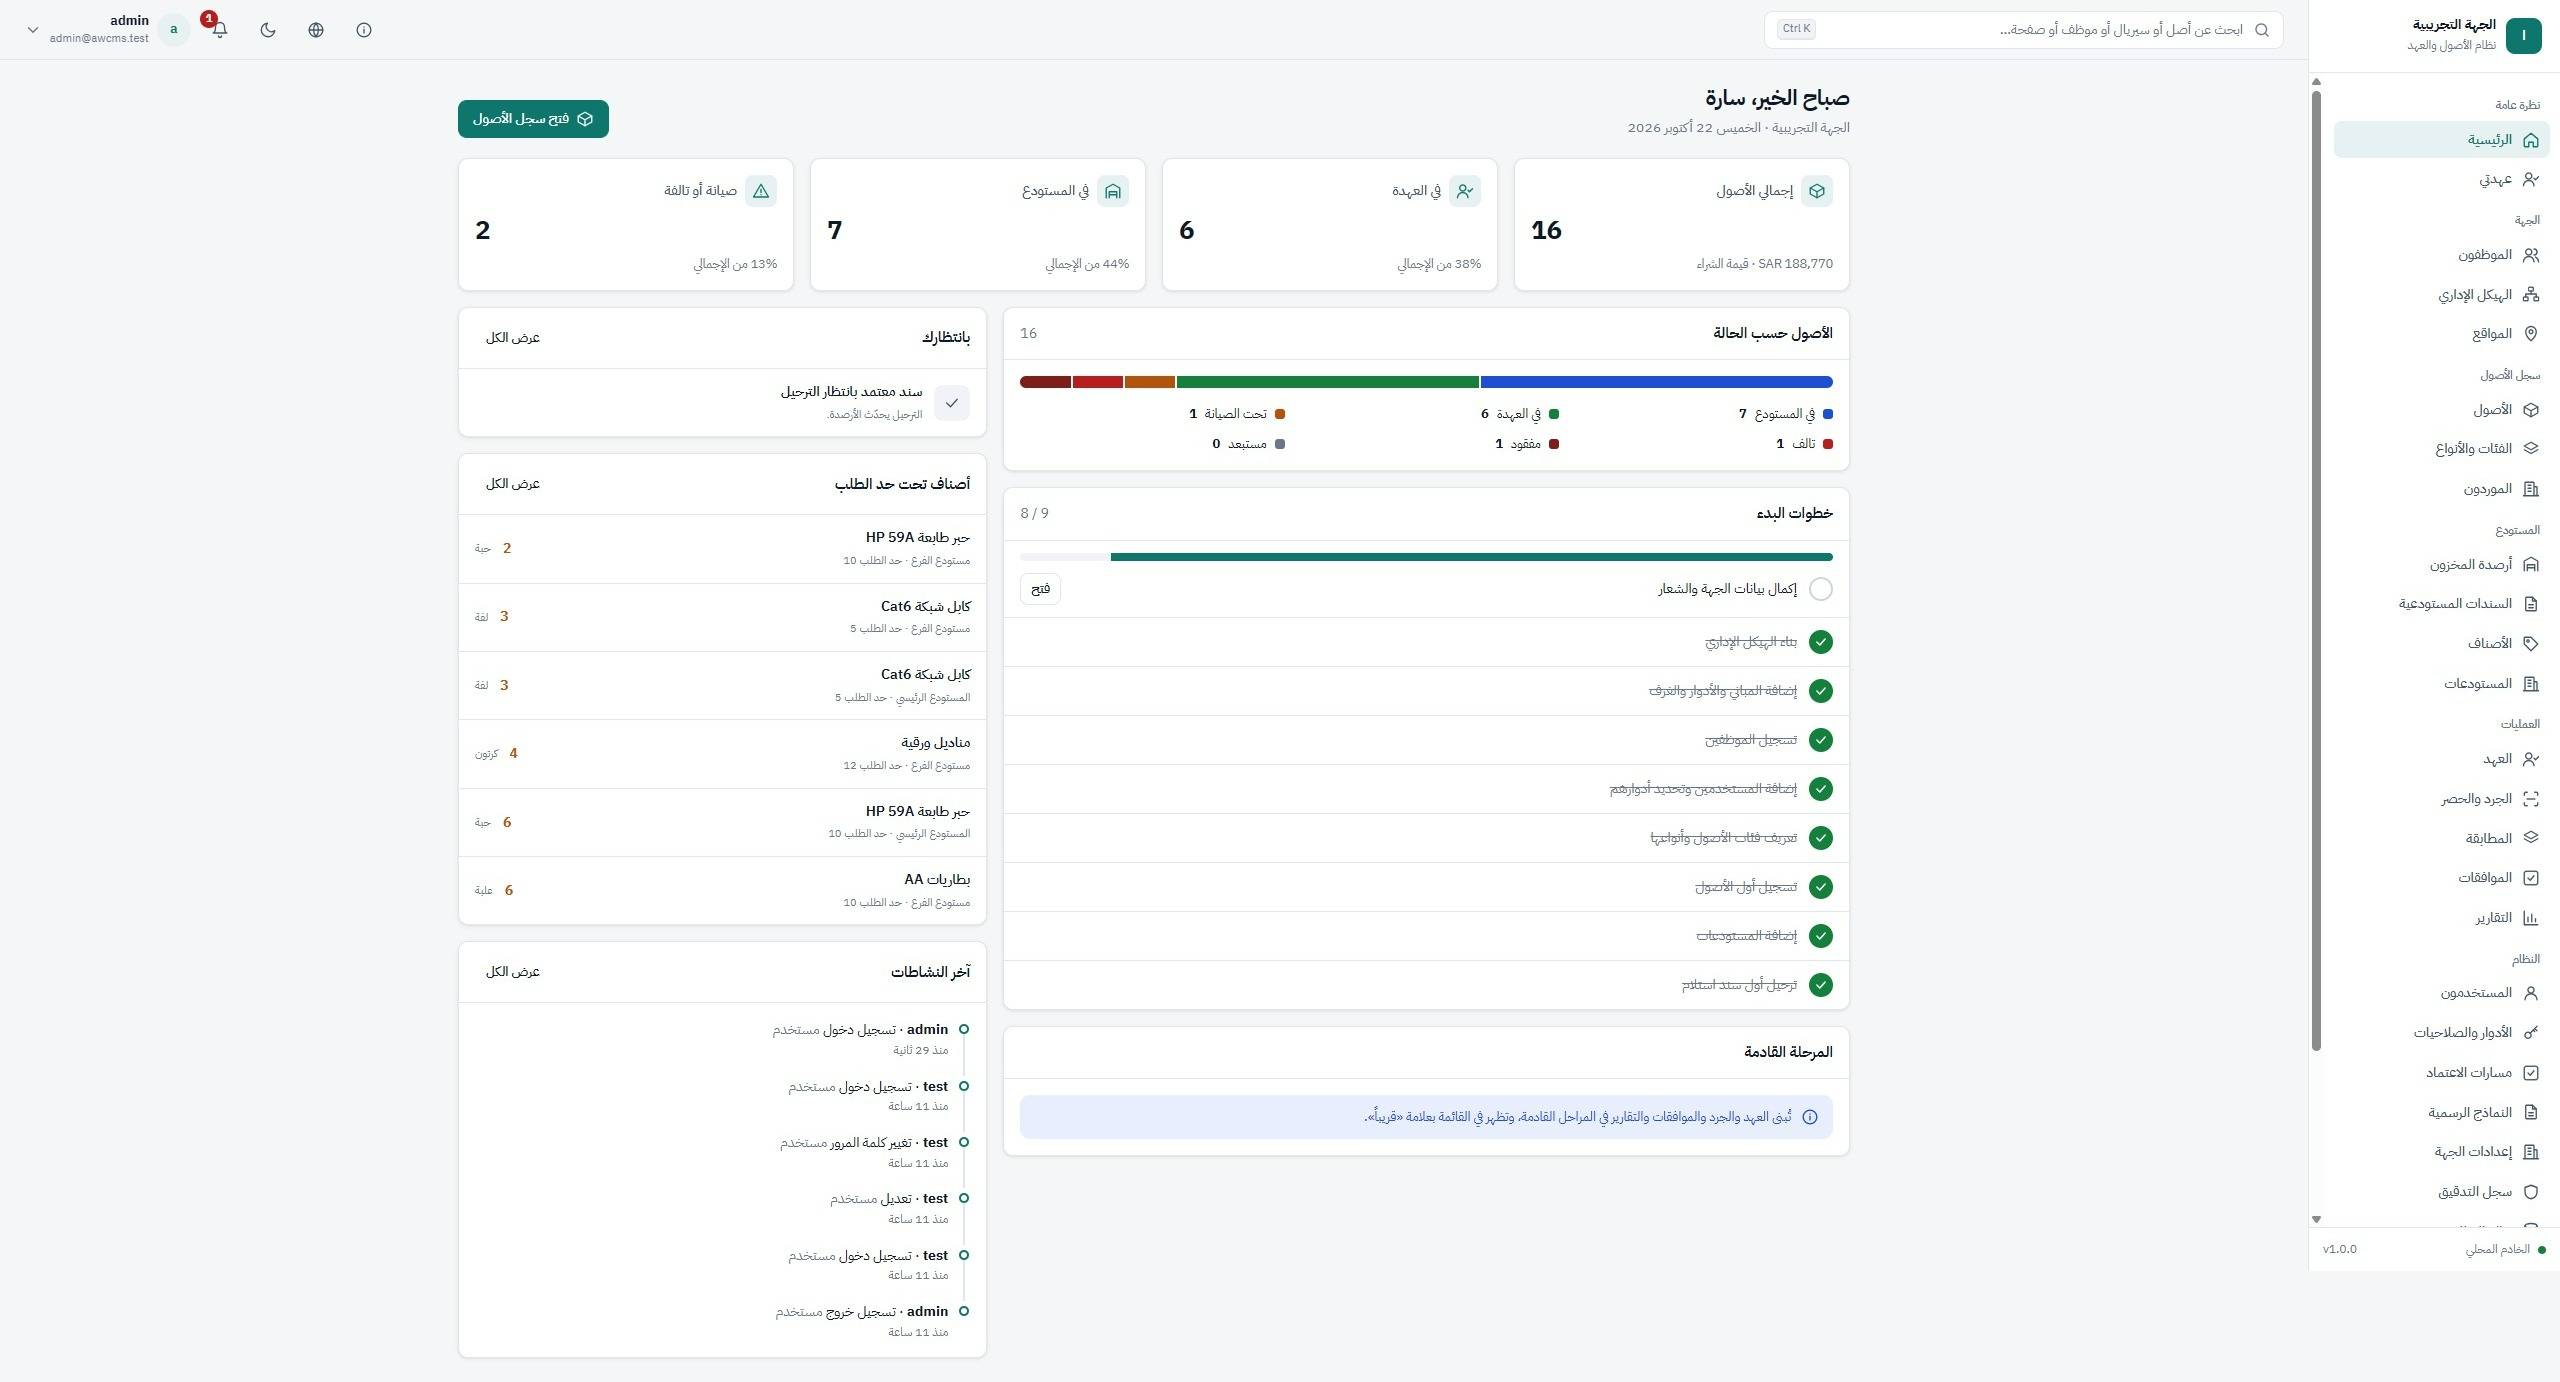2560x1382 pixels.
Task: Click فتح button for إكمال بيانات الجهة
Action: [1040, 589]
